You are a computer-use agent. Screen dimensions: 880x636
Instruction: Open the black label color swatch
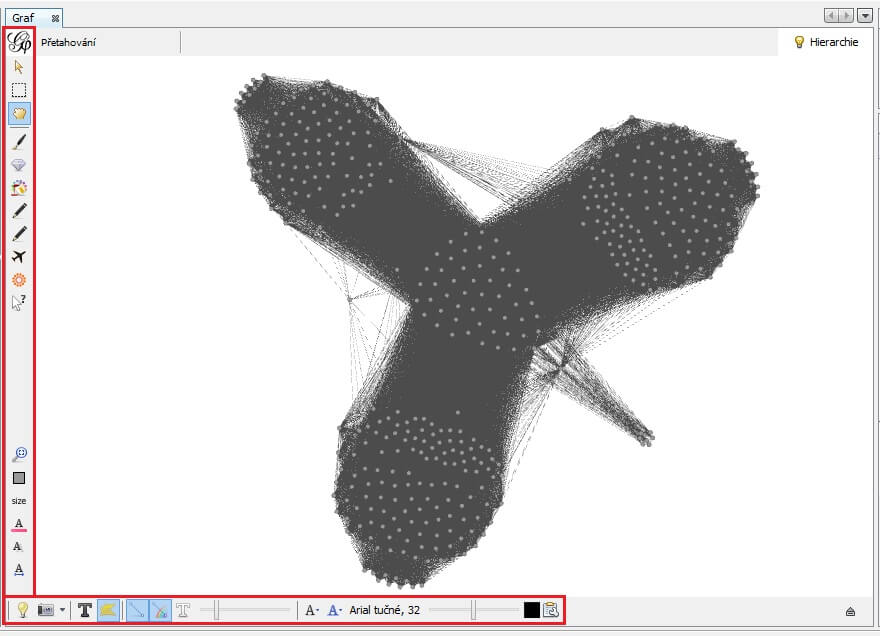pyautogui.click(x=531, y=610)
